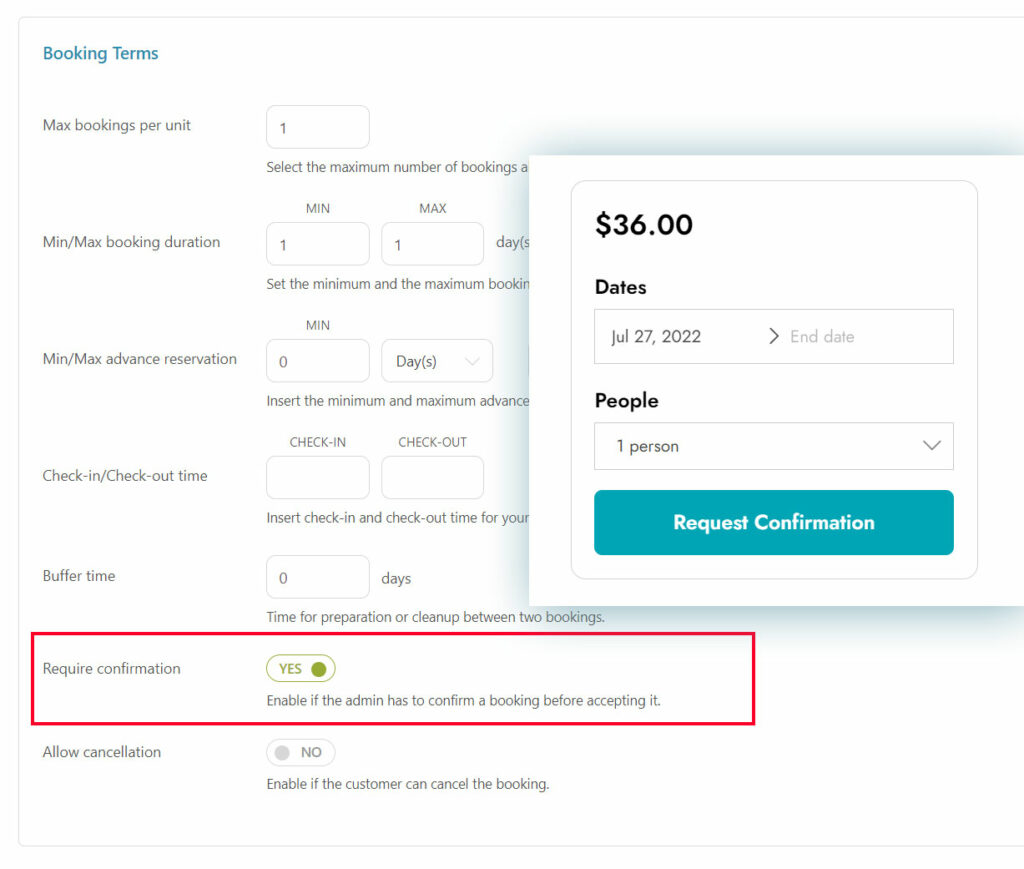1024x869 pixels.
Task: Click the Buffer time days field
Action: (x=318, y=577)
